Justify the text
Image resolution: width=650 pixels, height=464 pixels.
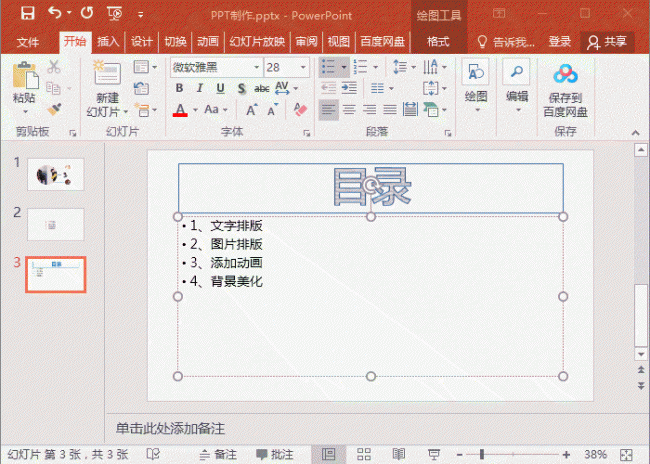pyautogui.click(x=390, y=109)
